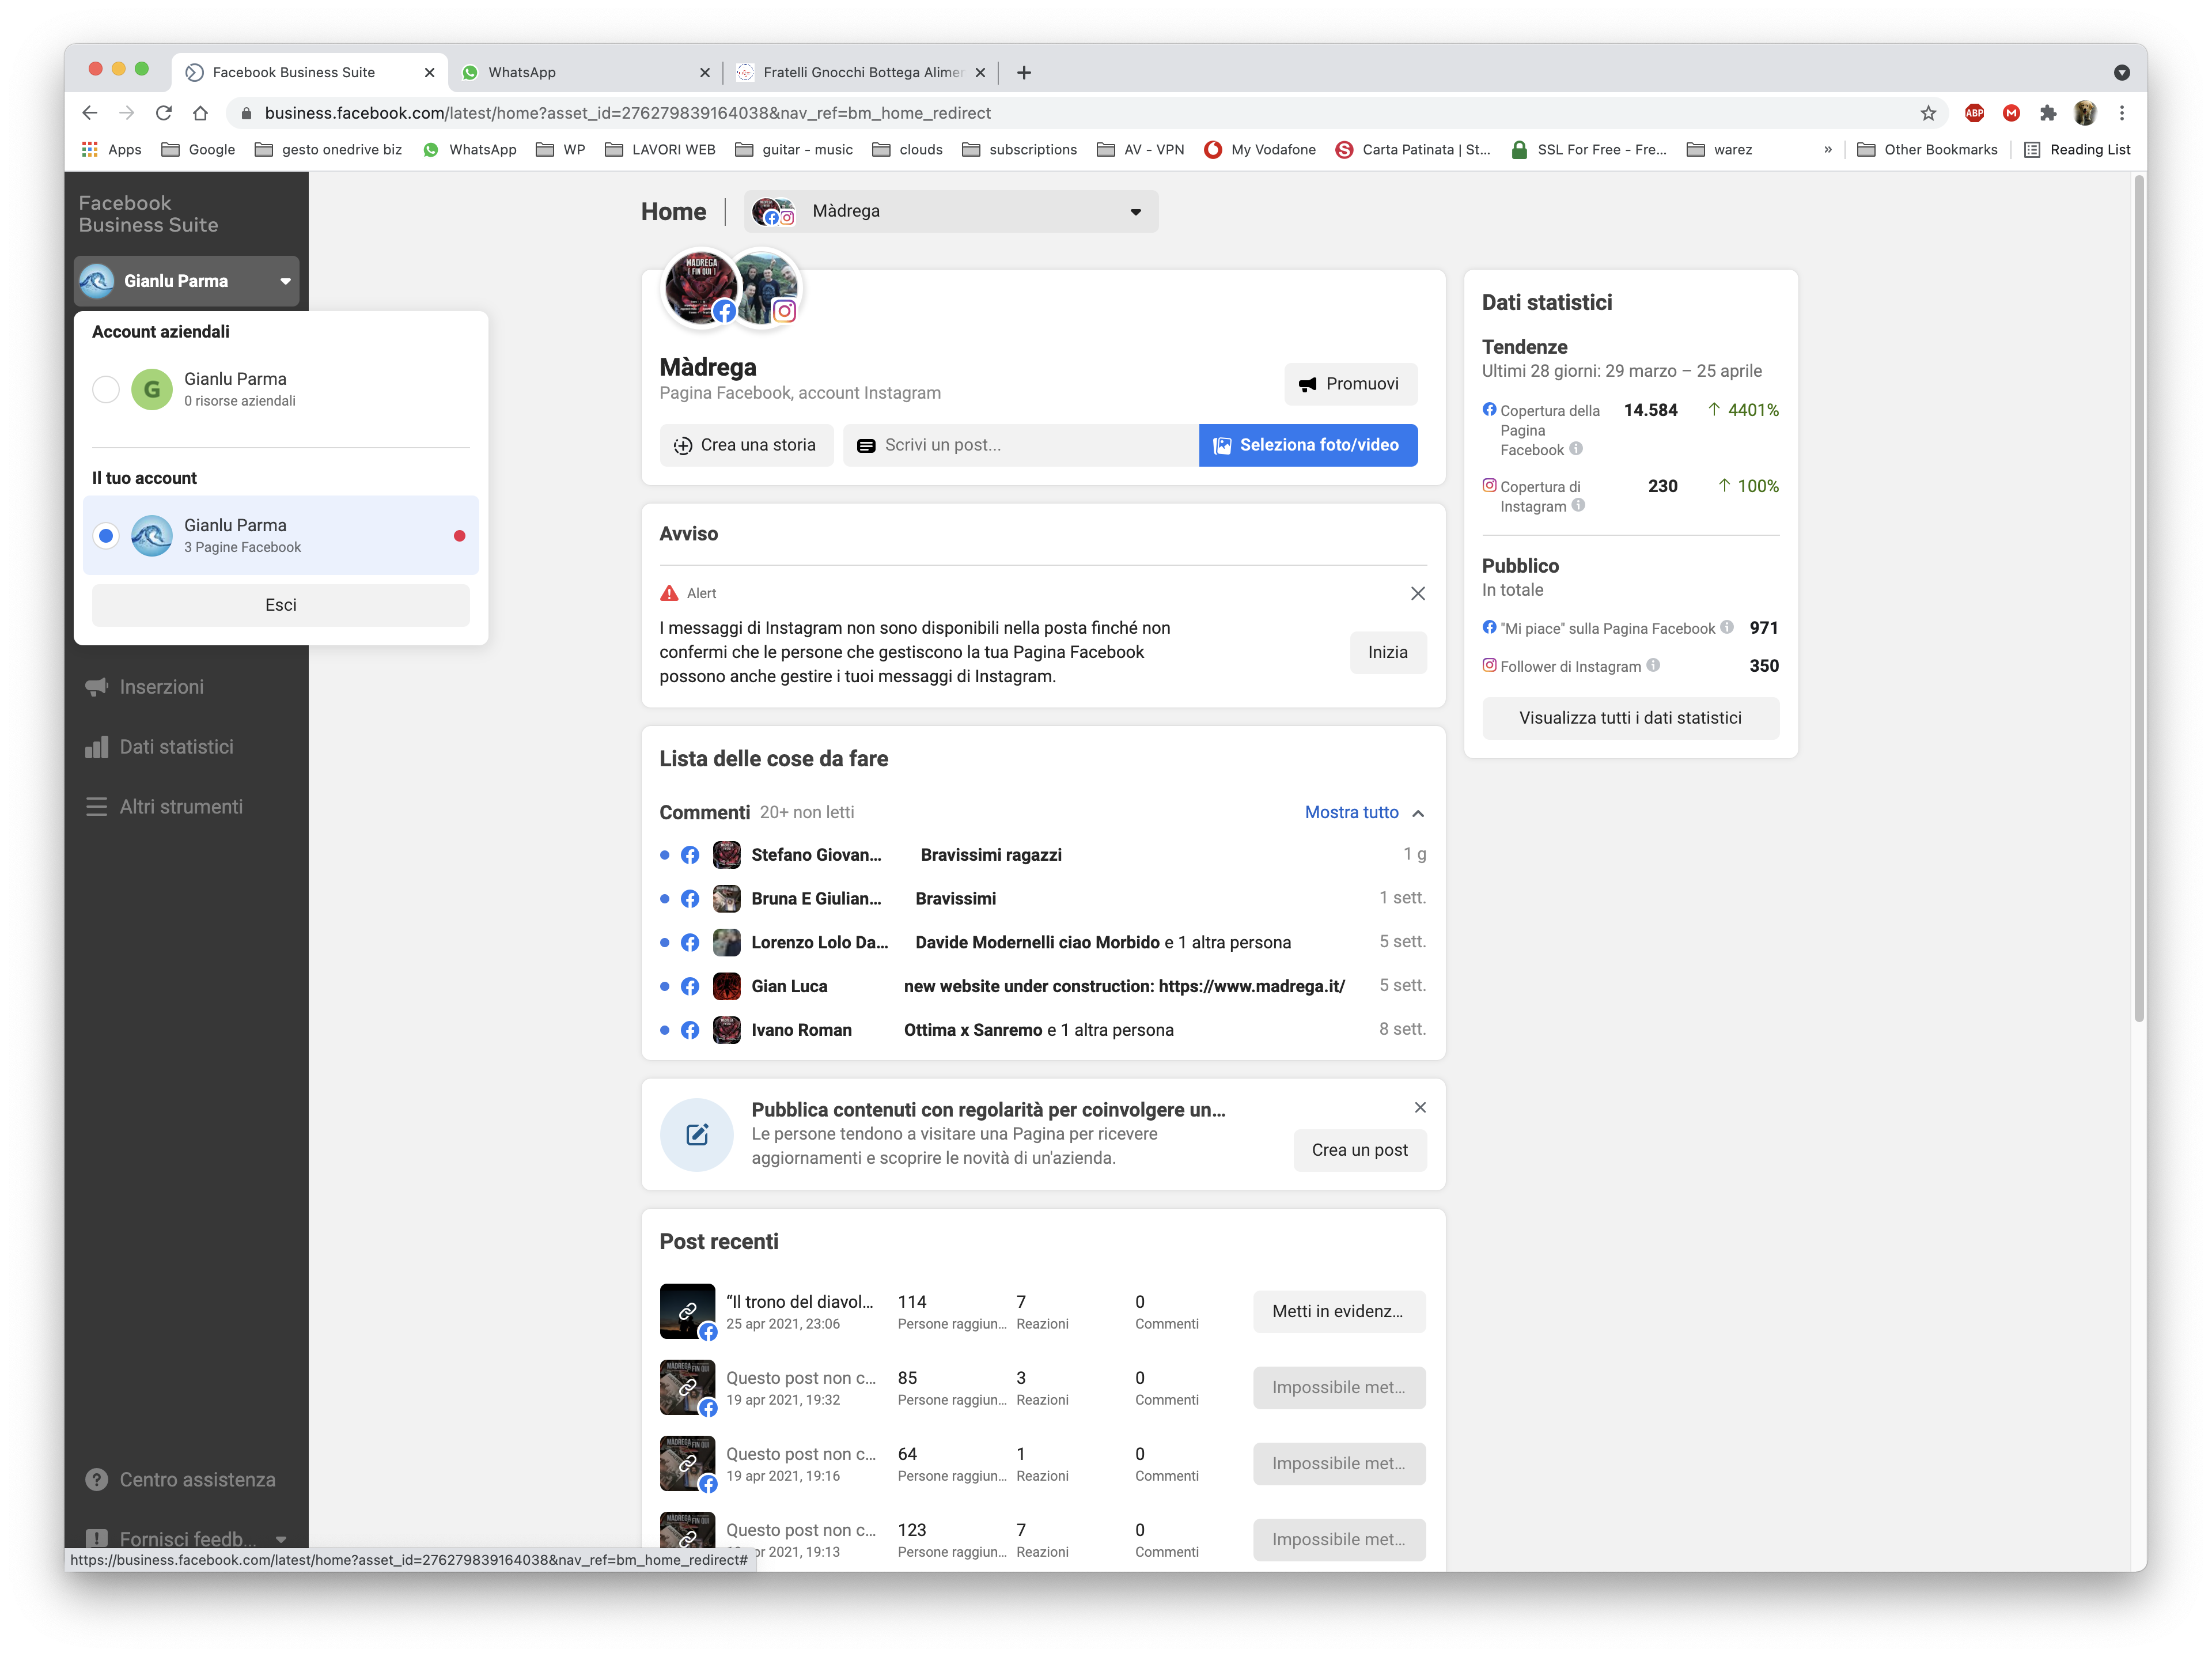Click the browser address bar URL
The width and height of the screenshot is (2212, 1657).
coord(628,113)
